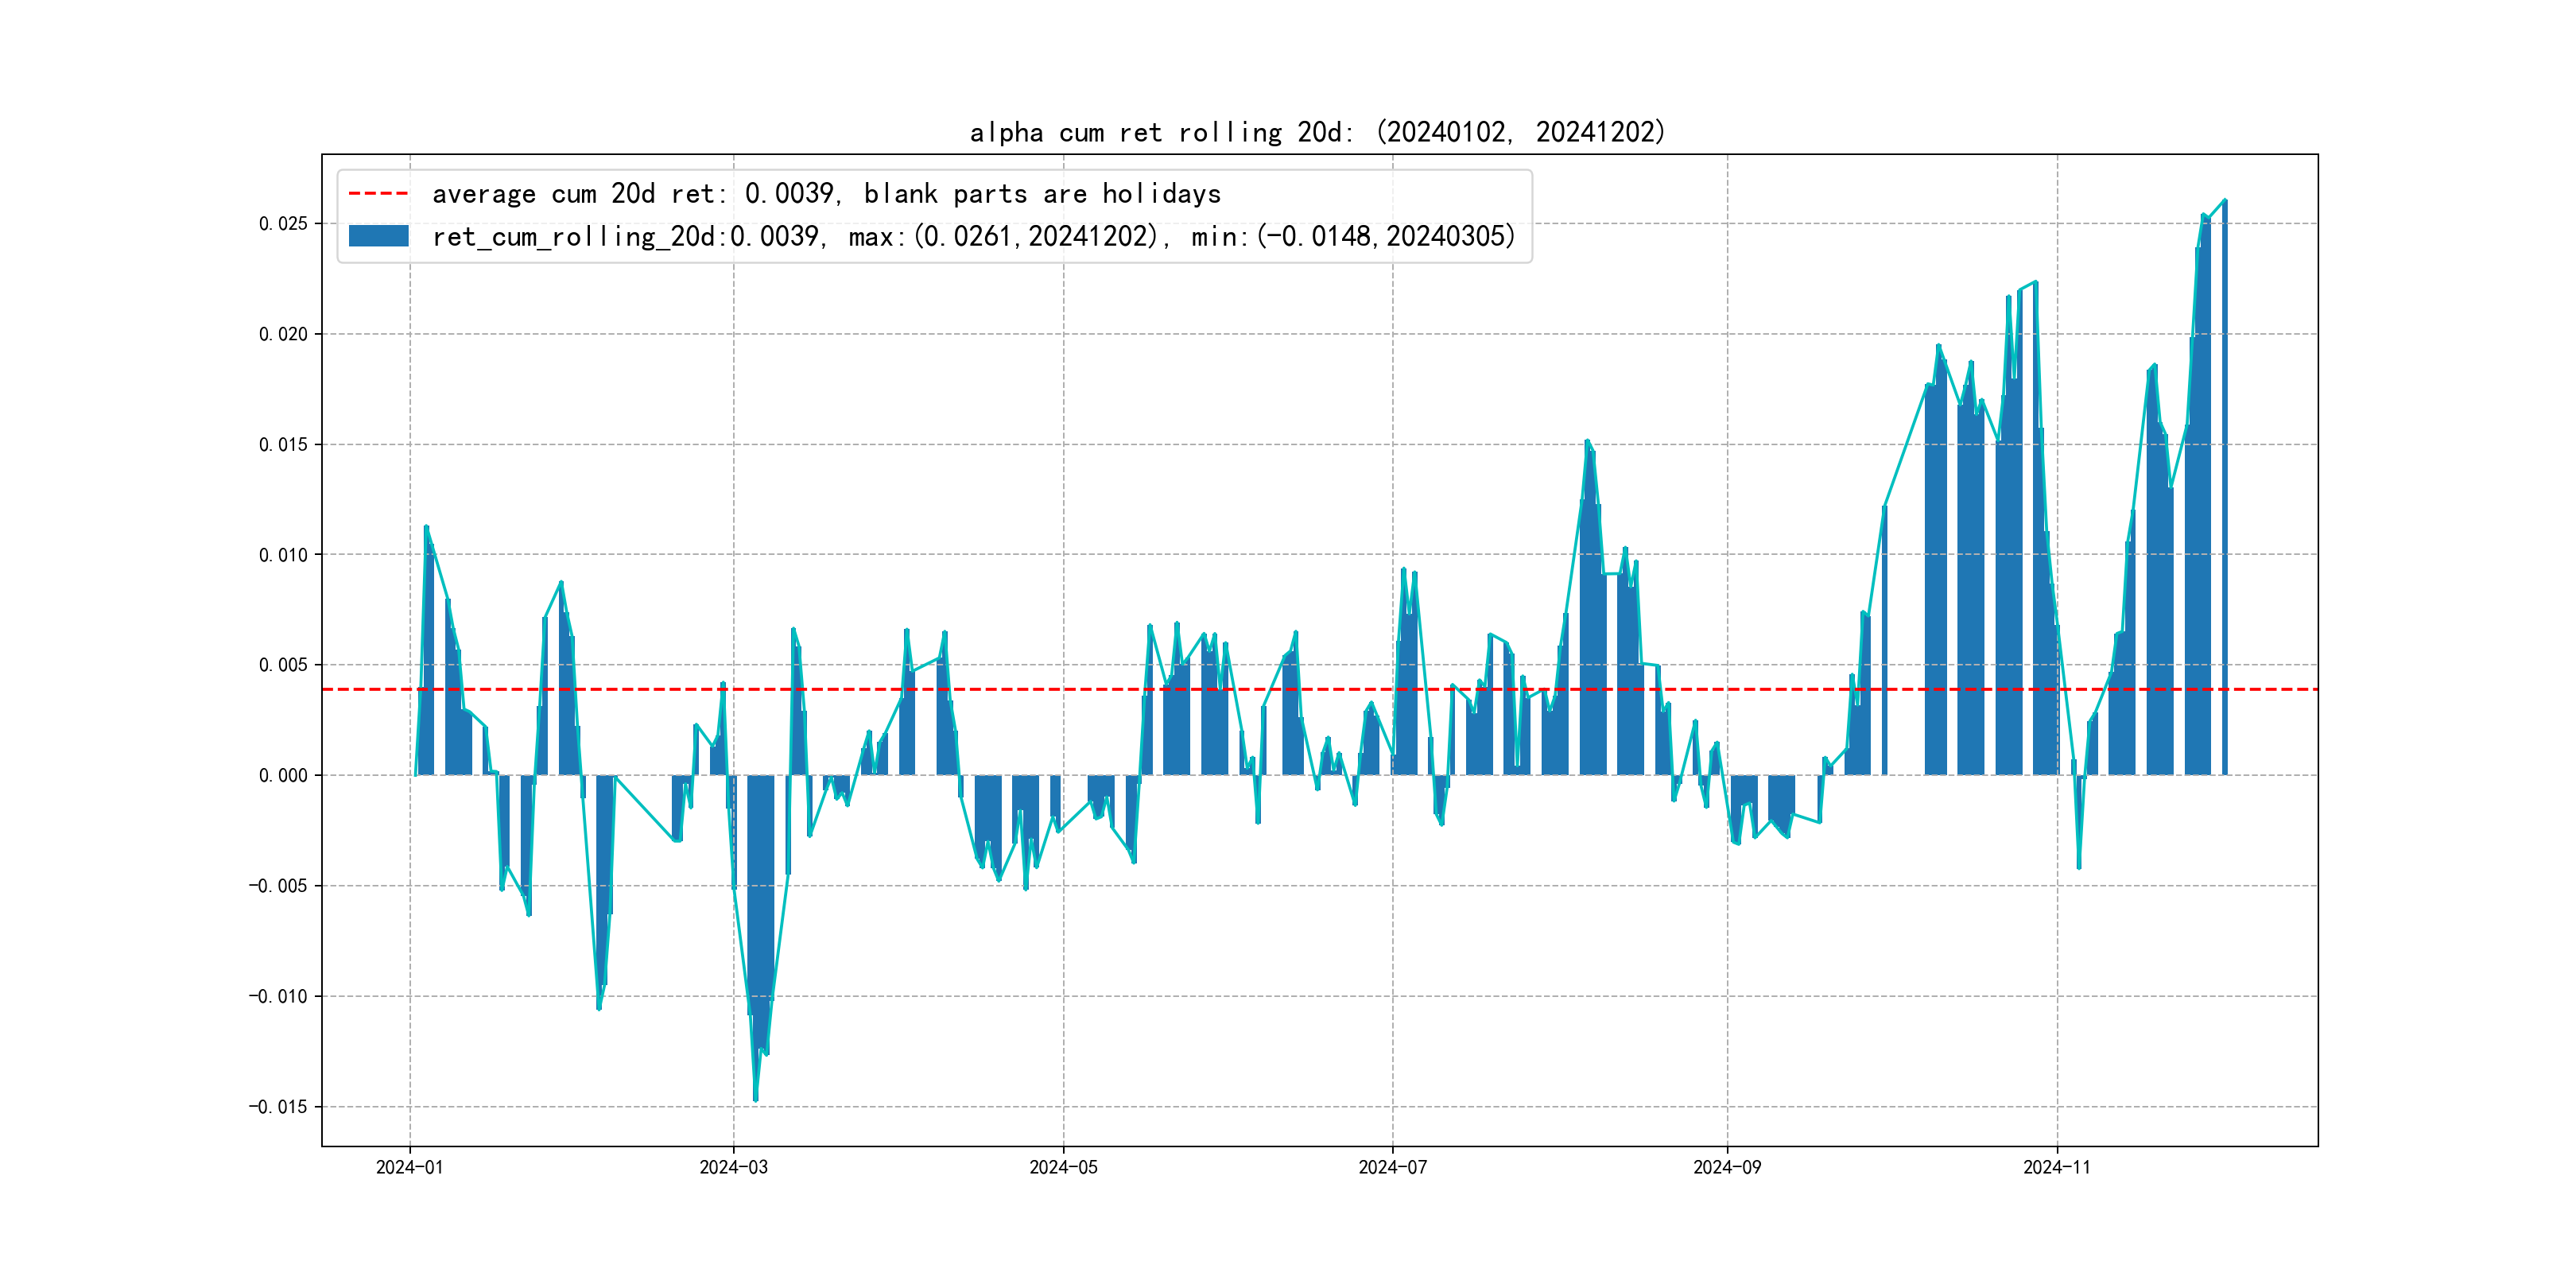Click the 2024-09 x-axis label
Screen dimensions: 2576x1288
point(1726,1167)
